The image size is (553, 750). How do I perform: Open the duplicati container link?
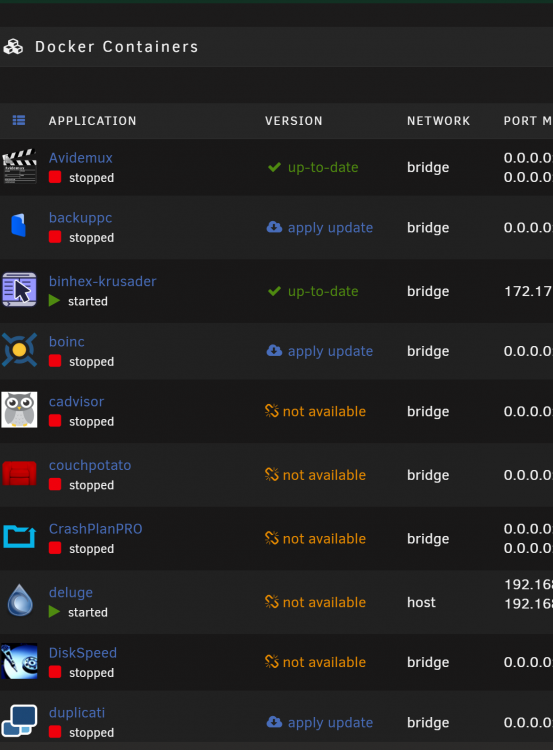tap(77, 713)
